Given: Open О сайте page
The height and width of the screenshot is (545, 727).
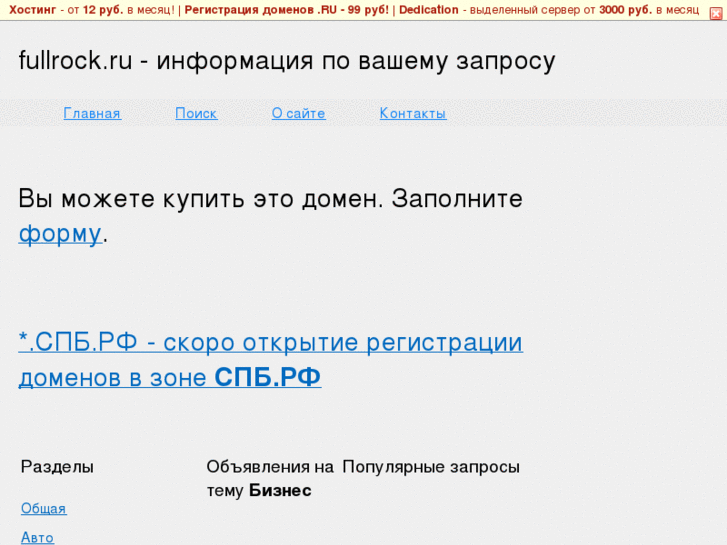Looking at the screenshot, I should pyautogui.click(x=299, y=113).
